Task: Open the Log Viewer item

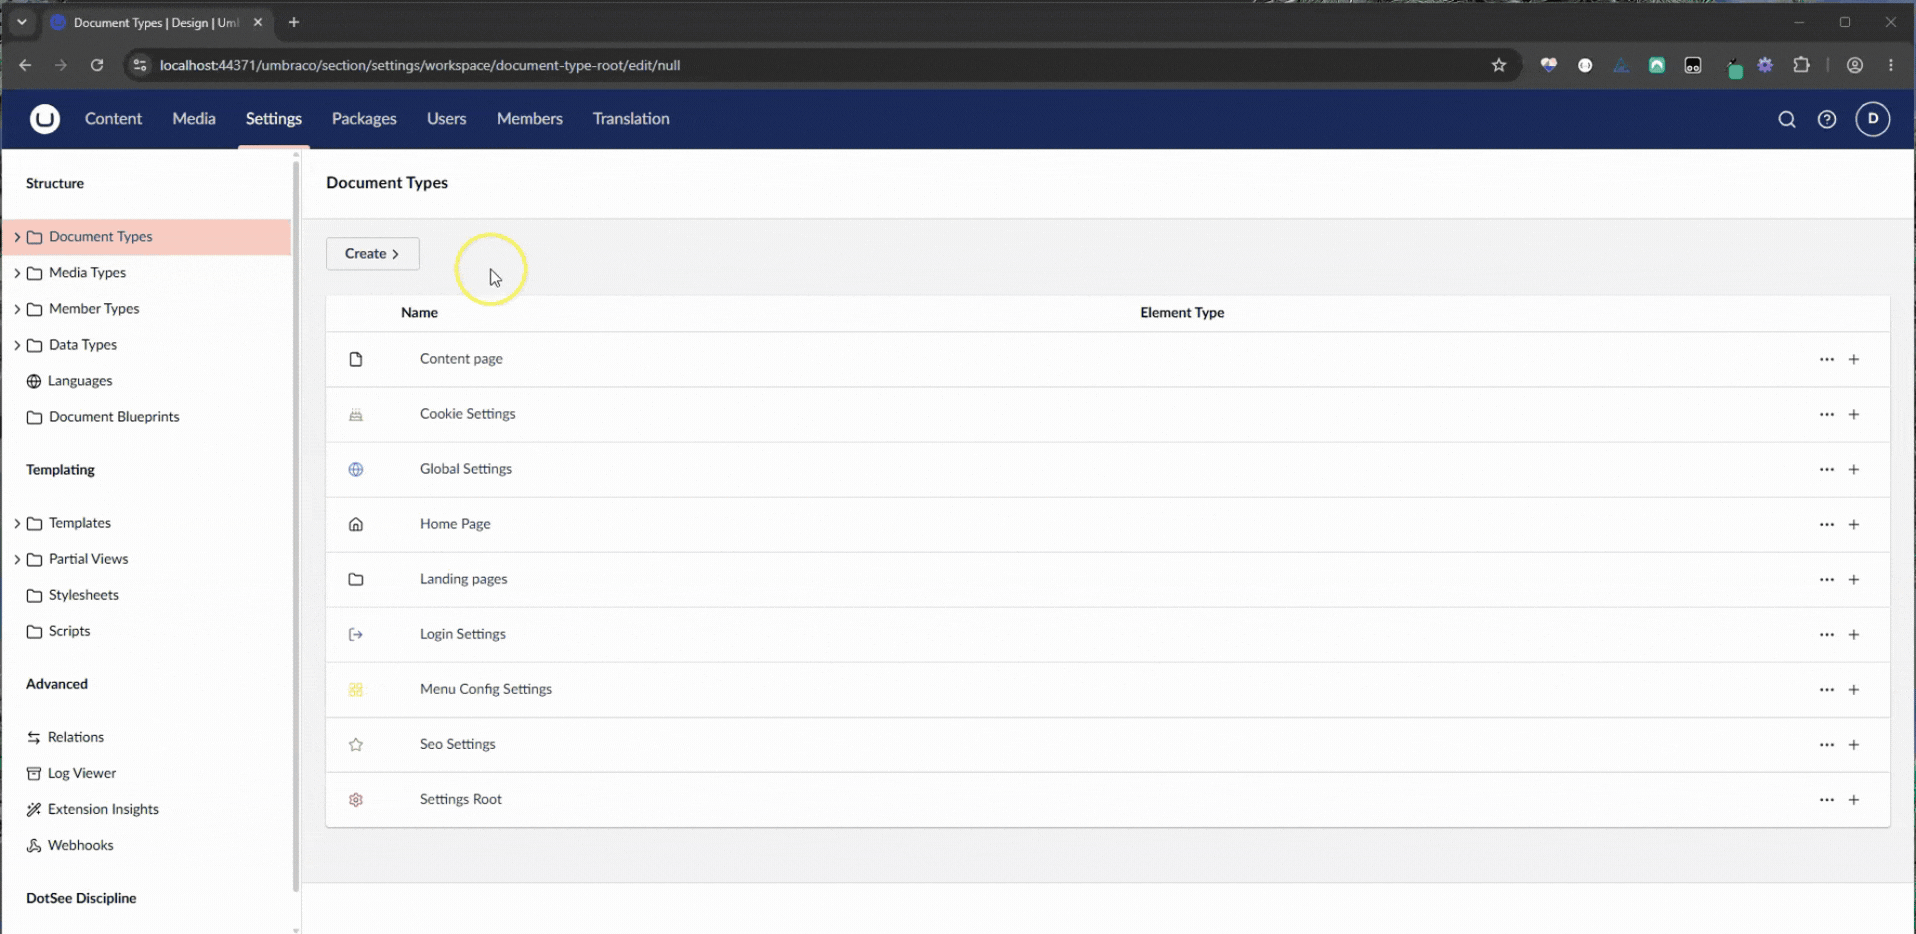Action: click(x=82, y=773)
